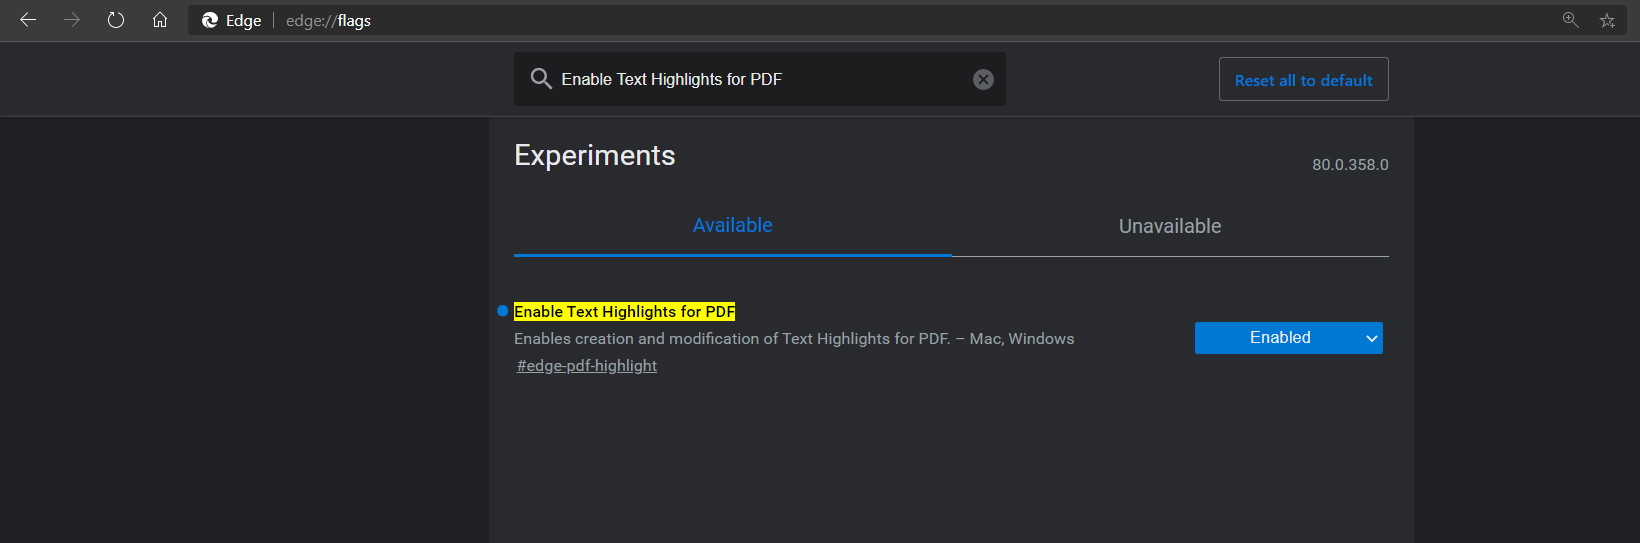Switch to the Unavailable tab
Viewport: 1640px width, 543px height.
(x=1169, y=226)
